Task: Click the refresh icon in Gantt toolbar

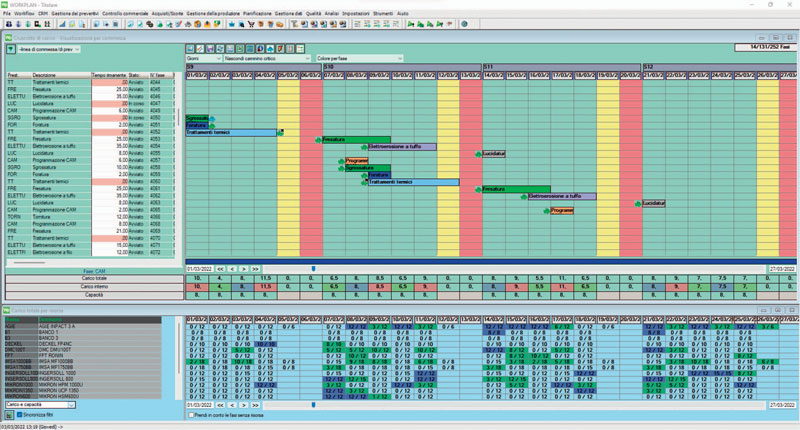Action: point(220,49)
